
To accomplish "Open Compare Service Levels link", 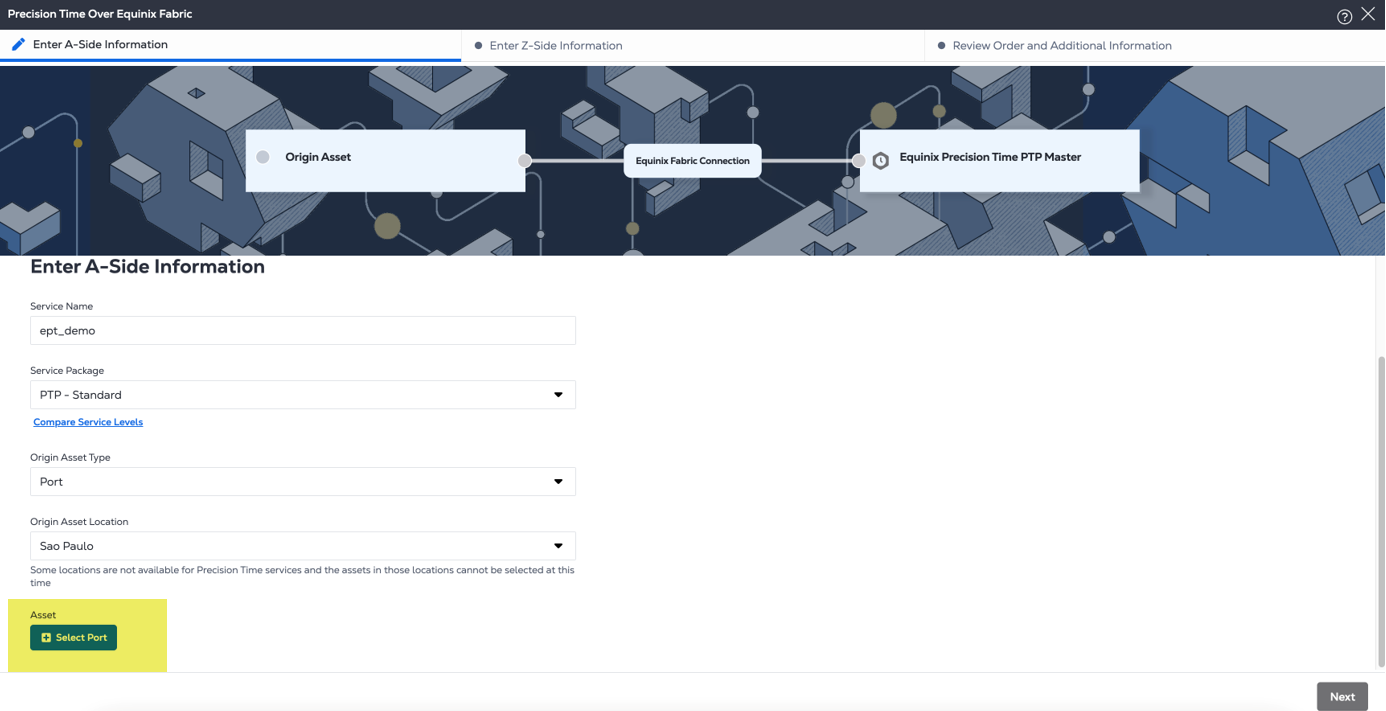I will pyautogui.click(x=88, y=422).
